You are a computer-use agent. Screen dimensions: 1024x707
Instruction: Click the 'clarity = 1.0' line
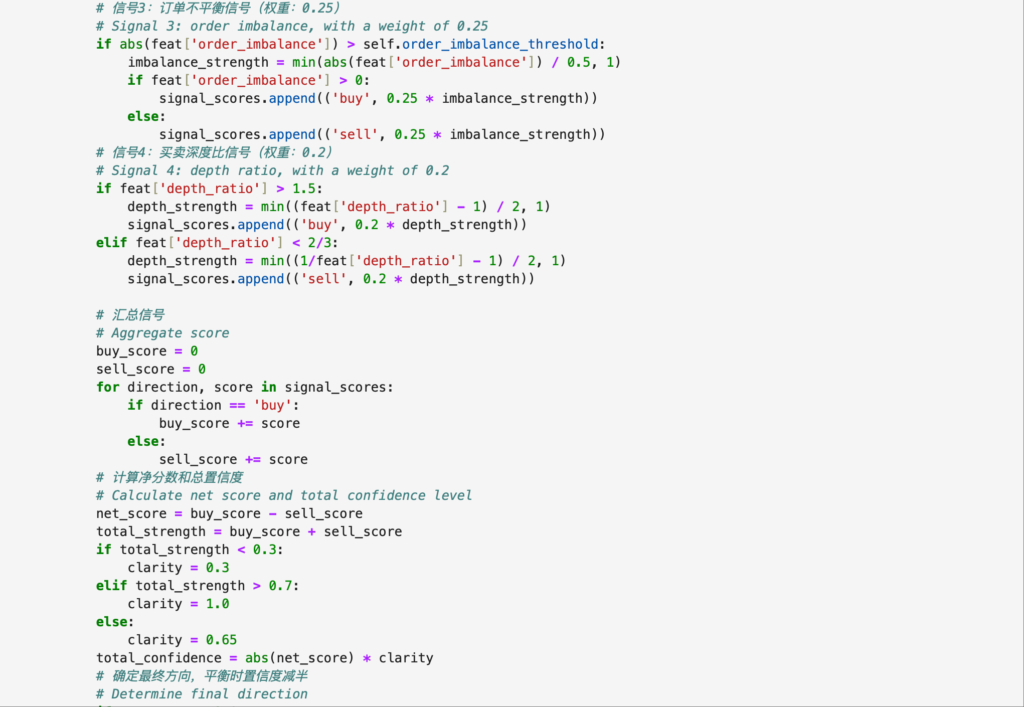tap(178, 603)
